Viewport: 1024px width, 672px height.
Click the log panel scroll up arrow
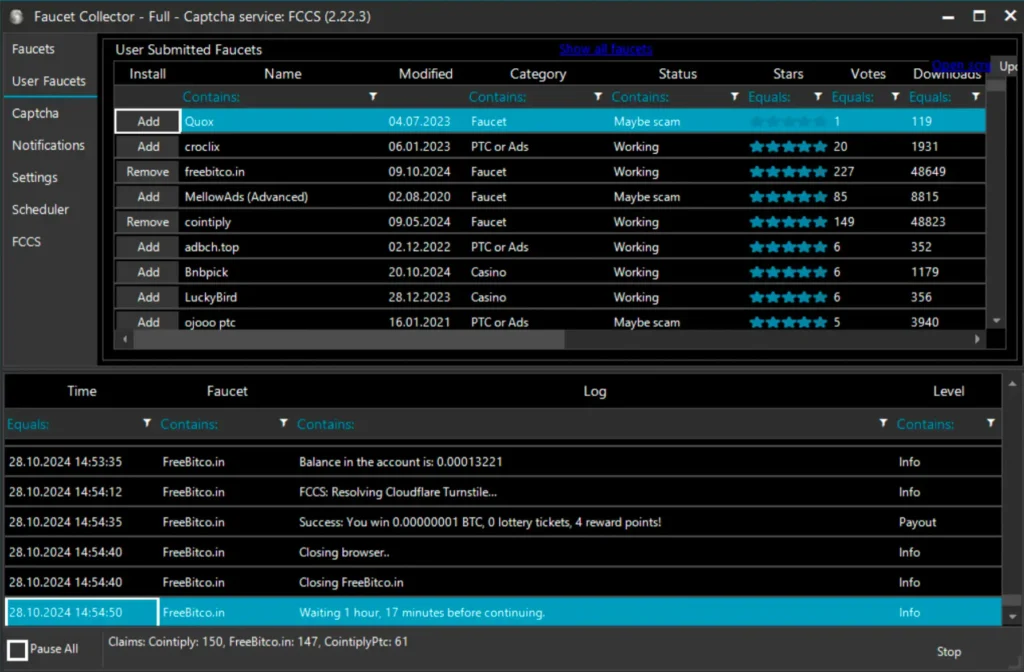[x=1012, y=384]
